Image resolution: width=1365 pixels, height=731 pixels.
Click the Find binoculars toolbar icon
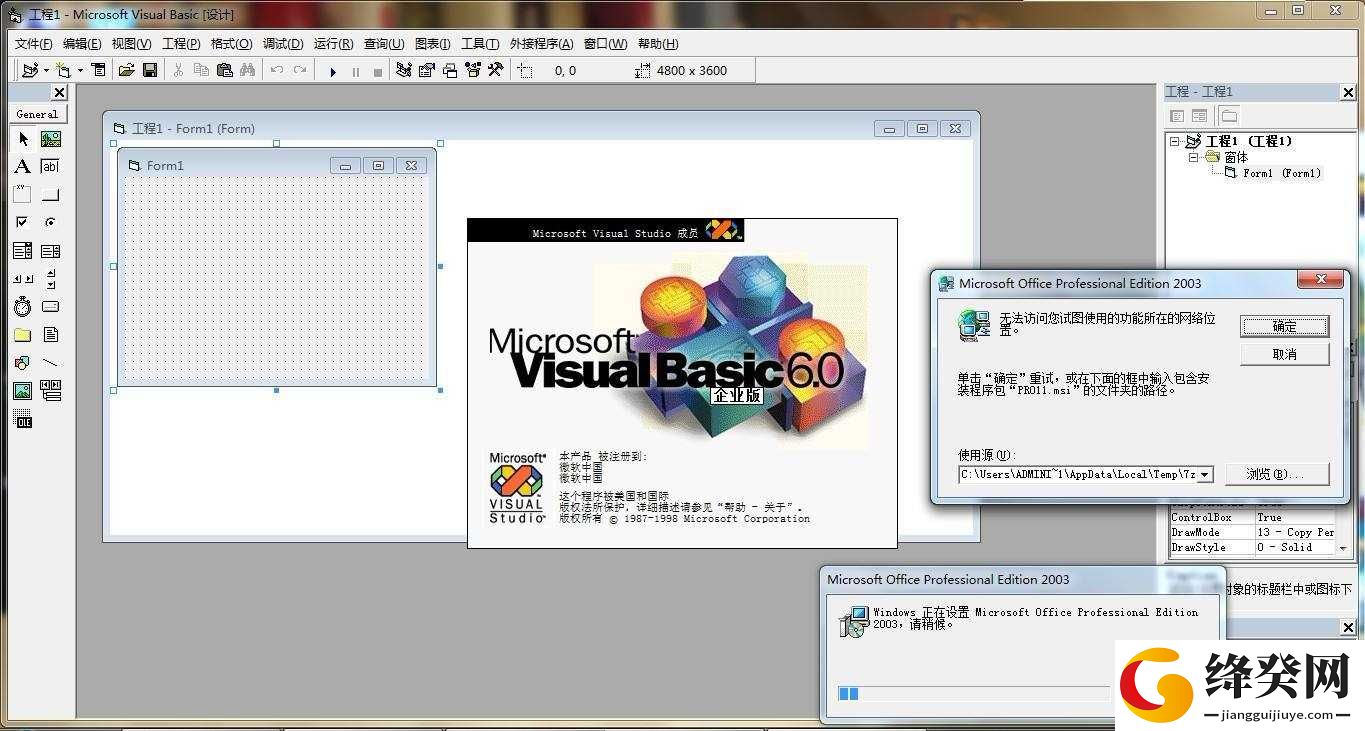pyautogui.click(x=248, y=70)
